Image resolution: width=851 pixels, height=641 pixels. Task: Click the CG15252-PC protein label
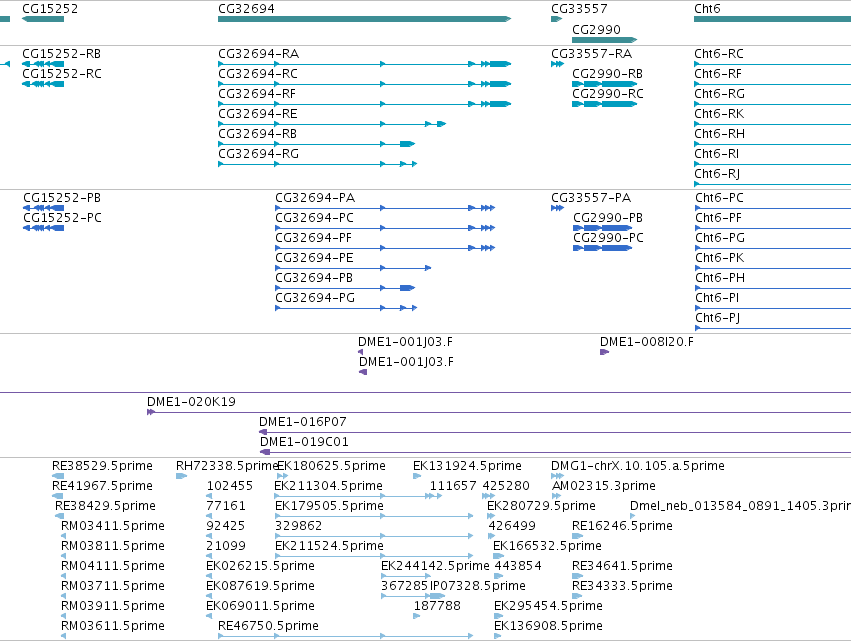click(62, 218)
